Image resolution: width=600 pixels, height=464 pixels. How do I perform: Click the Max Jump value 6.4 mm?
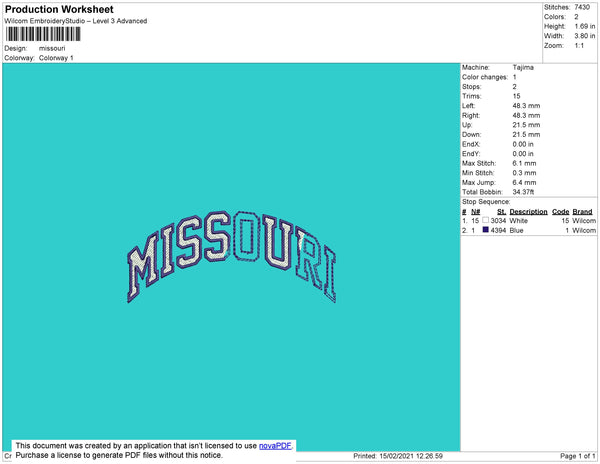click(524, 182)
